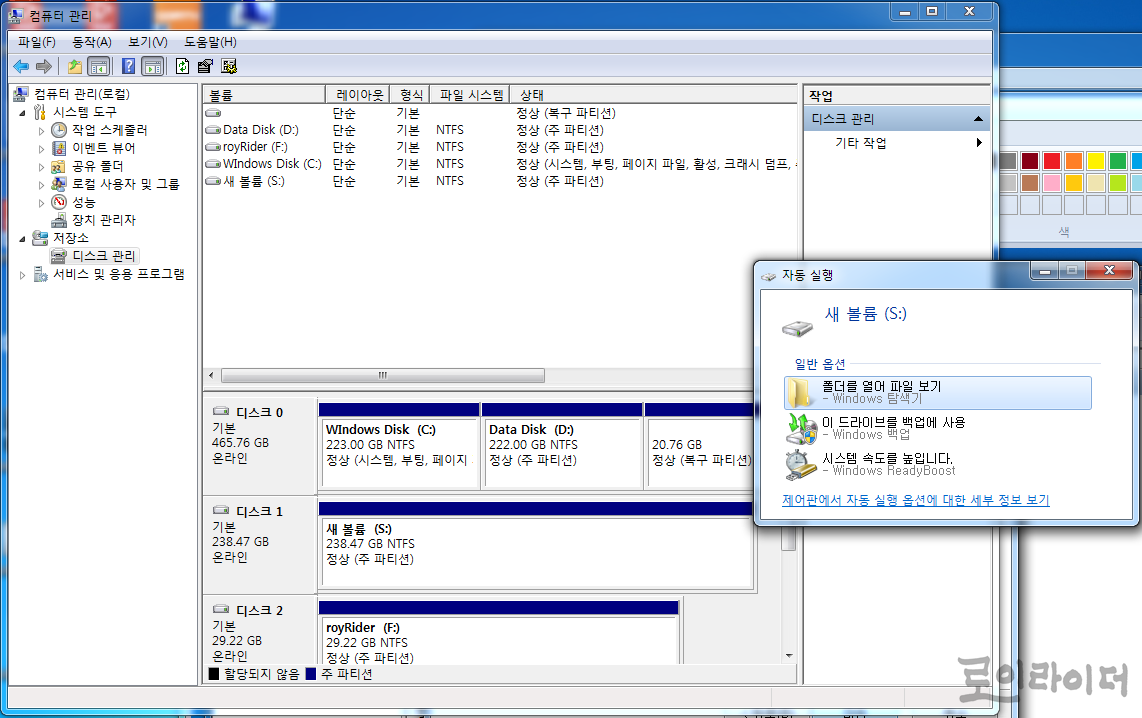Image resolution: width=1142 pixels, height=718 pixels.
Task: Expand the 작업 스케줄러 node arrow
Action: point(41,131)
